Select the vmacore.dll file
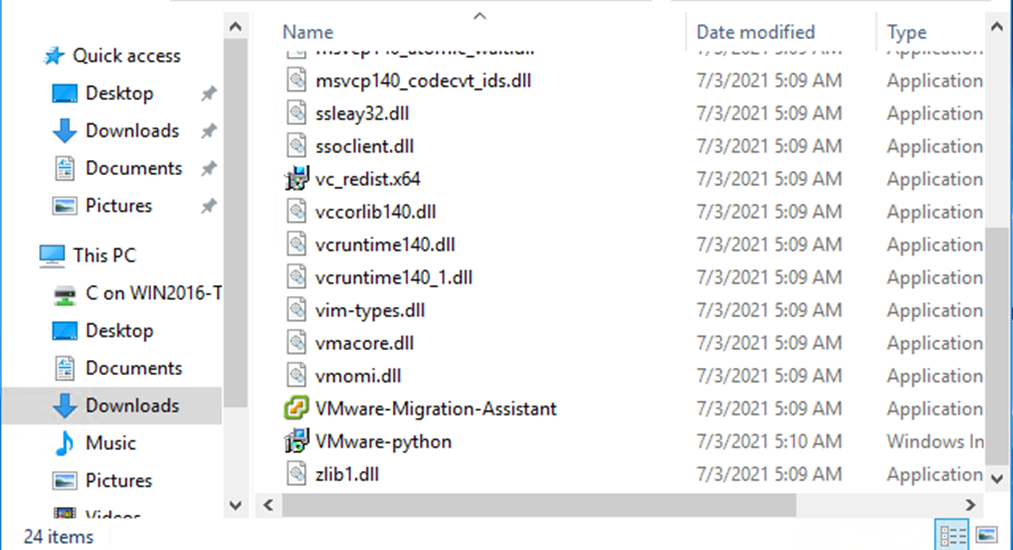The width and height of the screenshot is (1013, 550). [364, 343]
